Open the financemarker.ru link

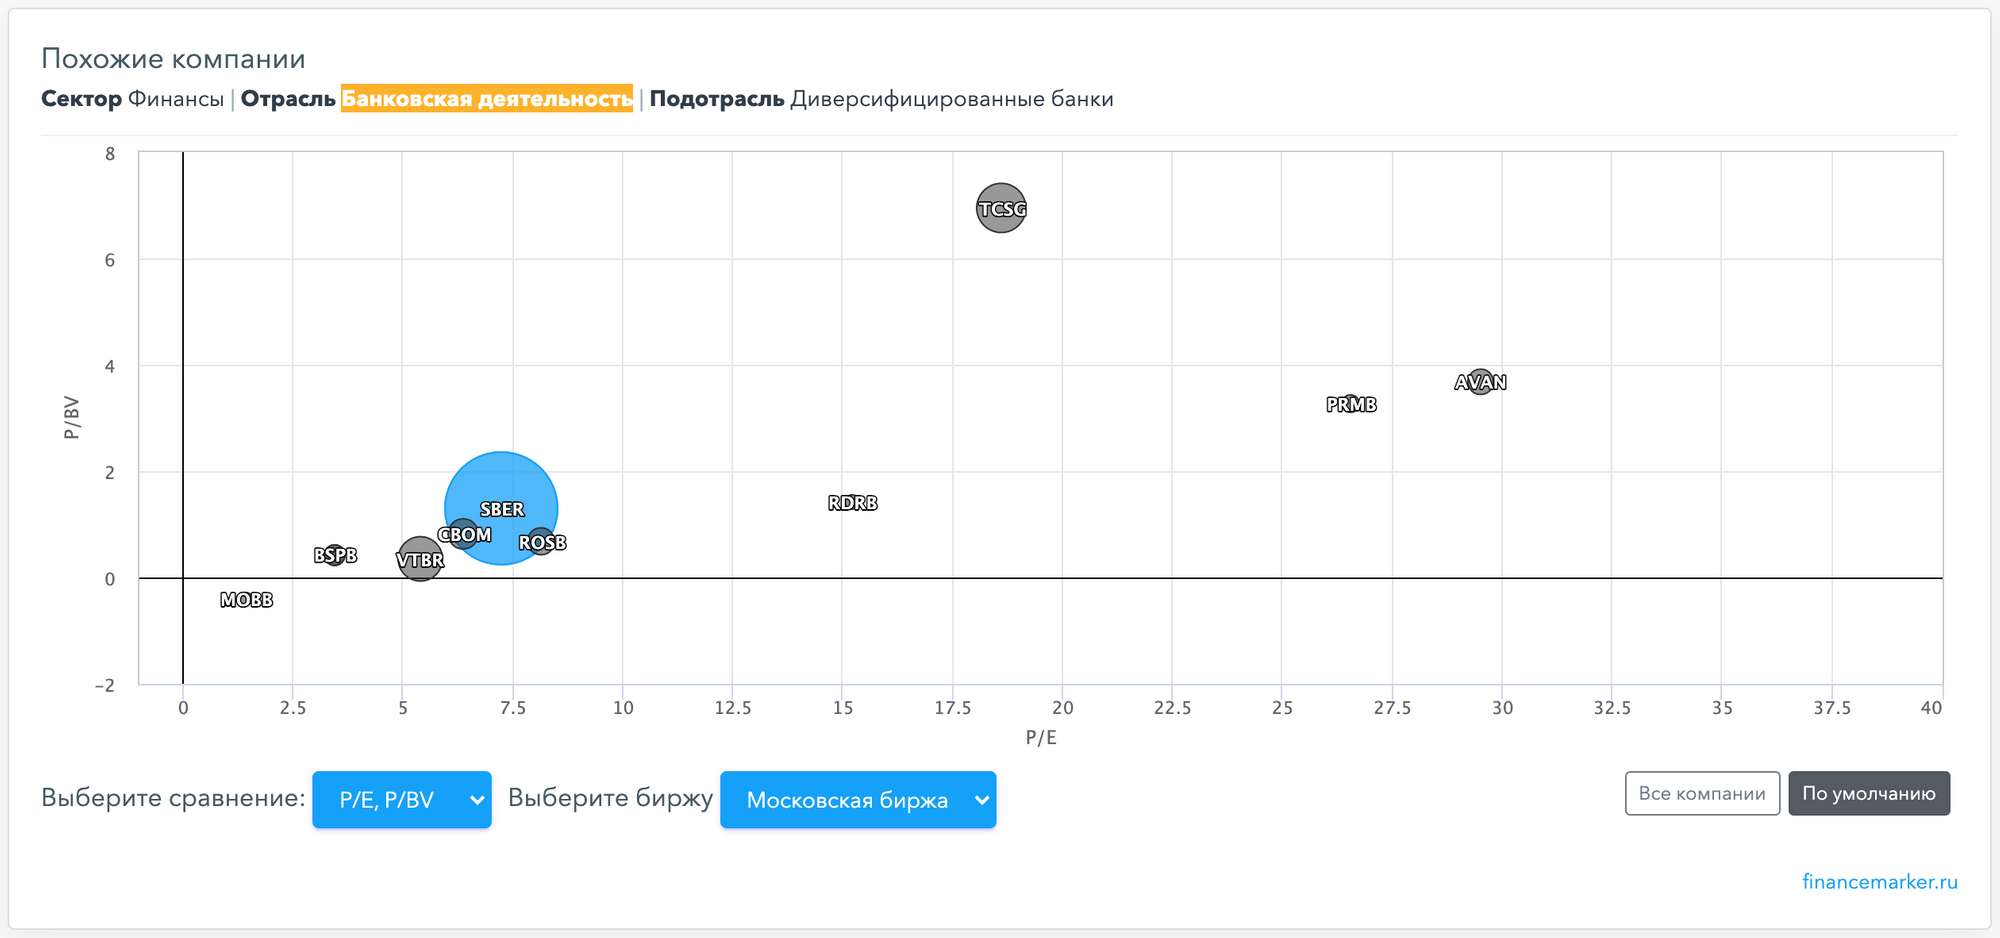click(x=1879, y=881)
